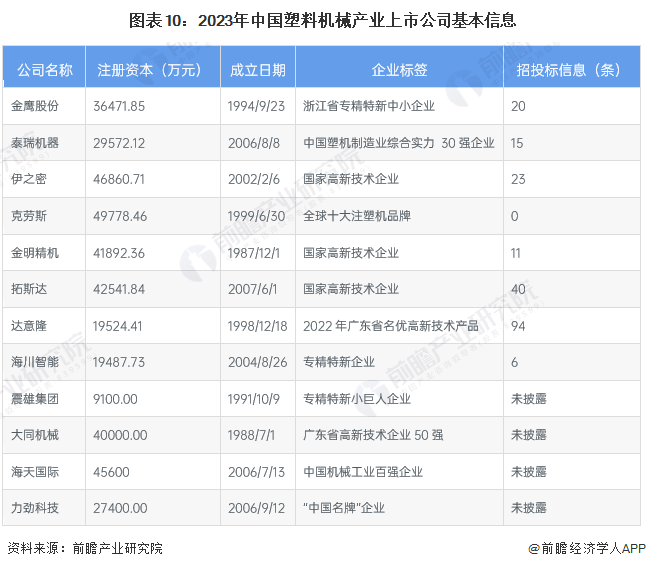Image resolution: width=646 pixels, height=569 pixels.
Task: Click capital value 41892.36
Action: [119, 253]
